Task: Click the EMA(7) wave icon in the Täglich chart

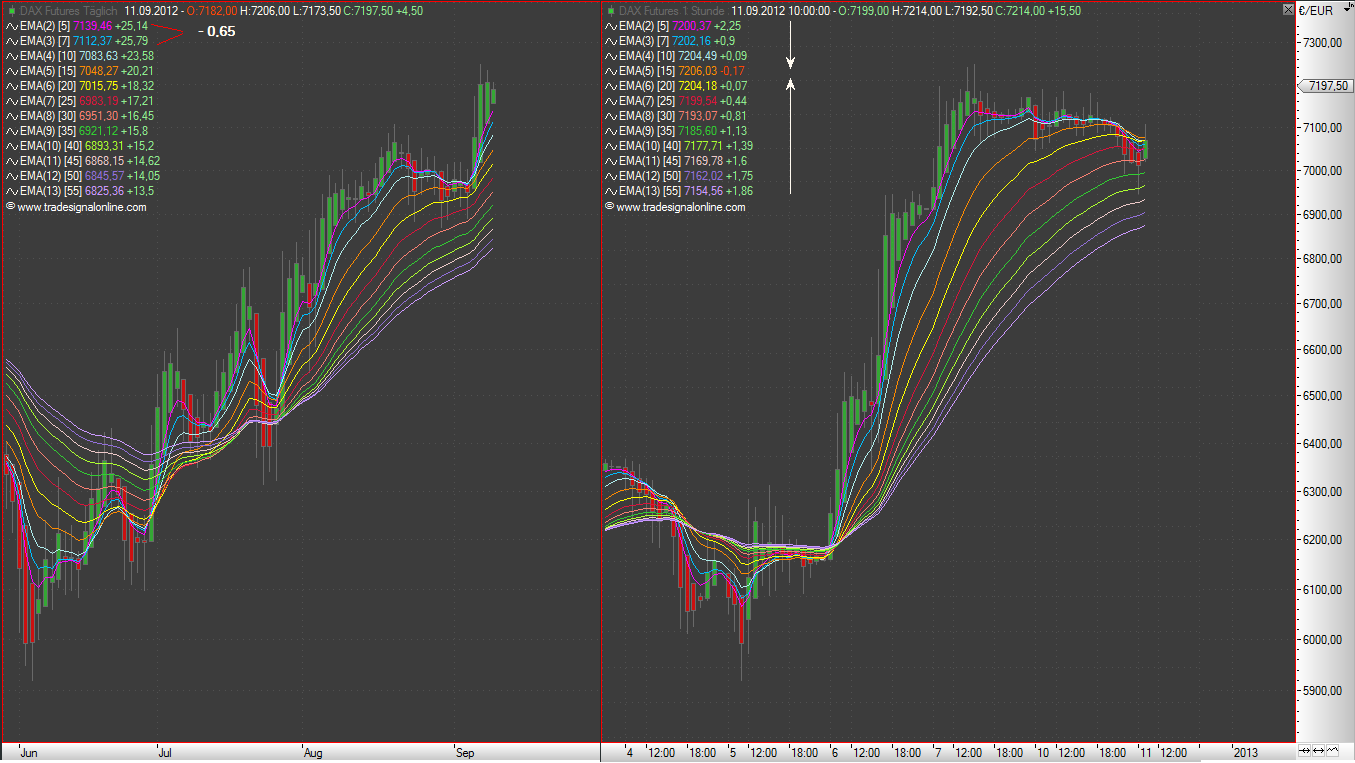Action: [x=11, y=101]
